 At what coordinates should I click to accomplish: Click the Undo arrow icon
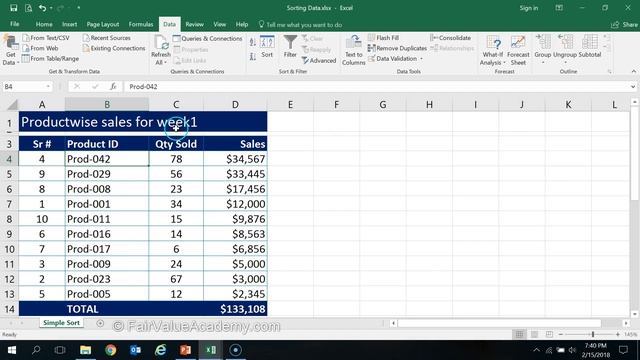[x=42, y=8]
